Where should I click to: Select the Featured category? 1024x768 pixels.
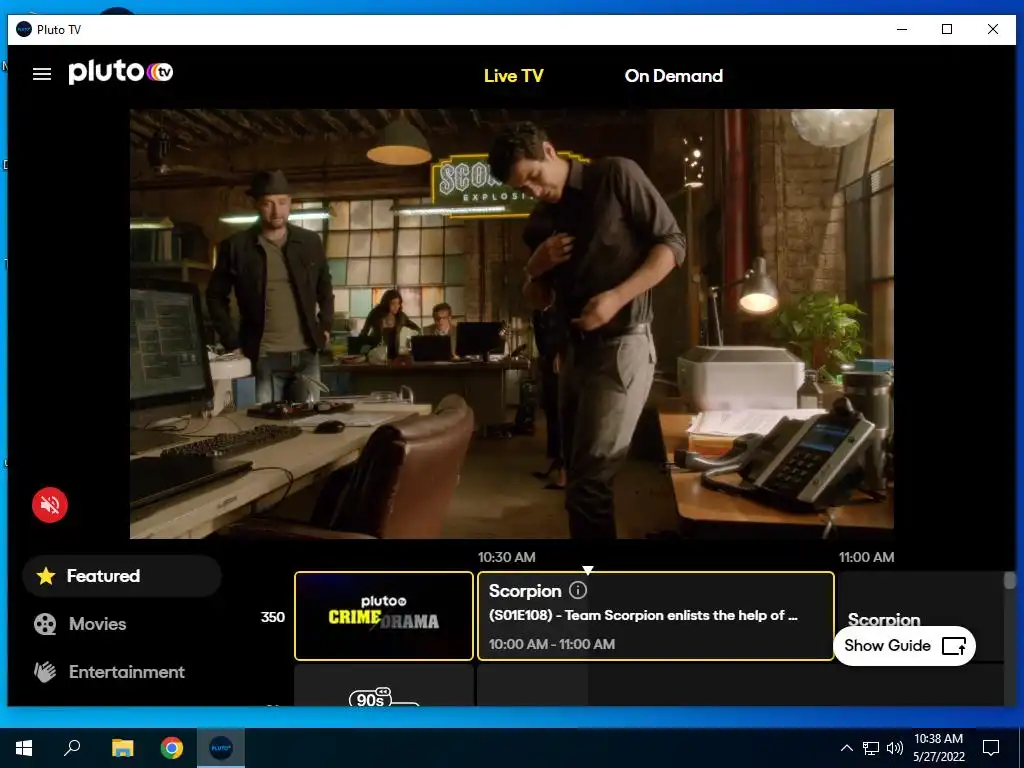coord(122,576)
